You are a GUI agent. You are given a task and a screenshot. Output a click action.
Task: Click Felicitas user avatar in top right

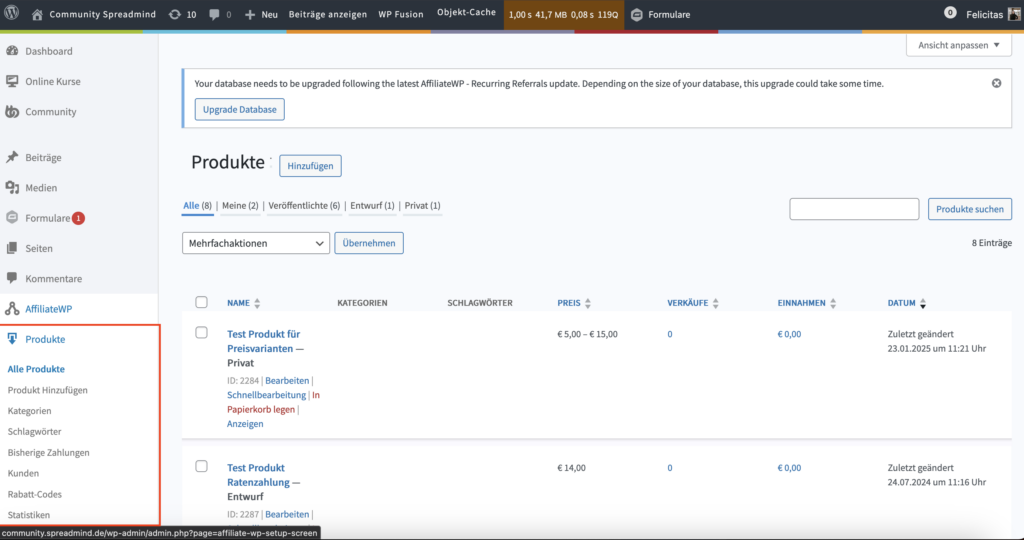pyautogui.click(x=1015, y=15)
